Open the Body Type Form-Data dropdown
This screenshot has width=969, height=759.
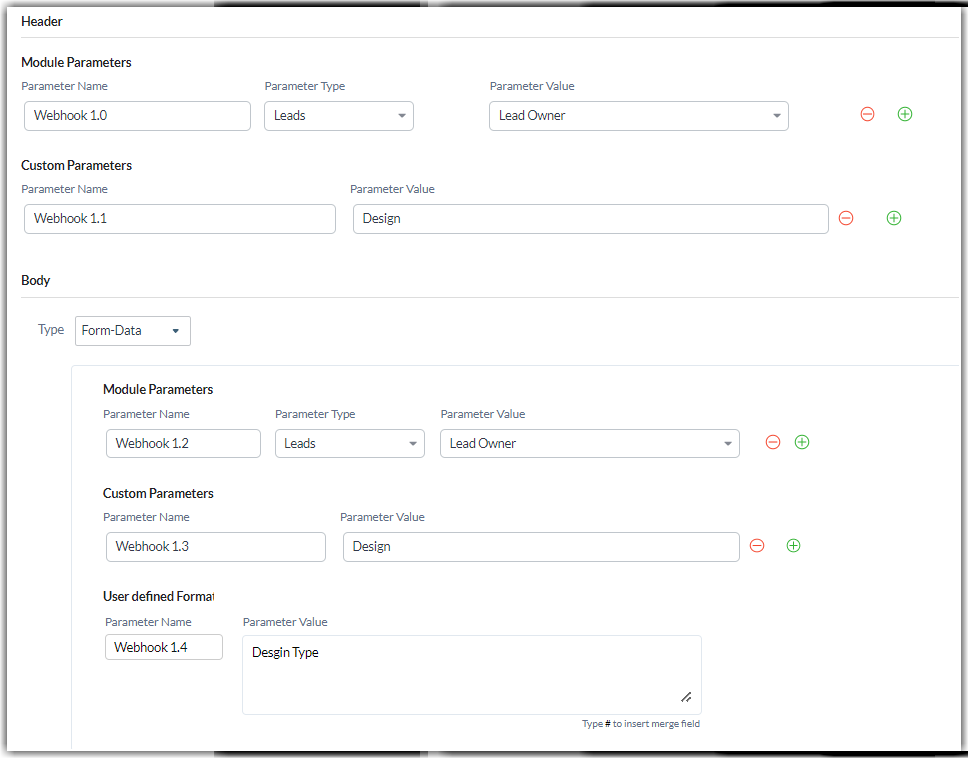click(x=132, y=331)
